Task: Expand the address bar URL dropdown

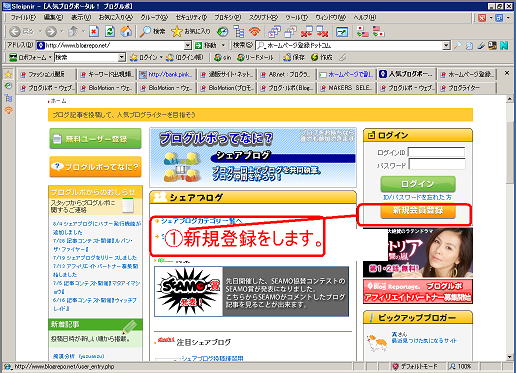Action: point(188,45)
